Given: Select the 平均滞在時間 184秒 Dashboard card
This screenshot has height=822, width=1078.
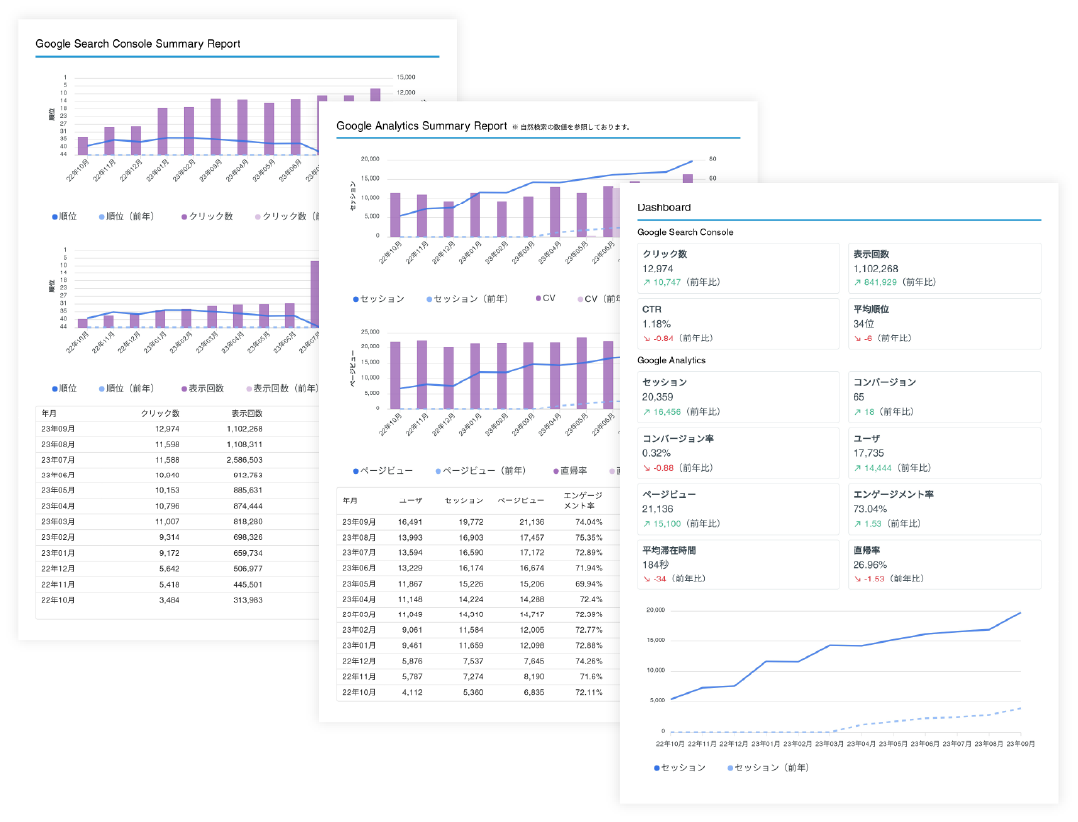Looking at the screenshot, I should click(x=738, y=564).
